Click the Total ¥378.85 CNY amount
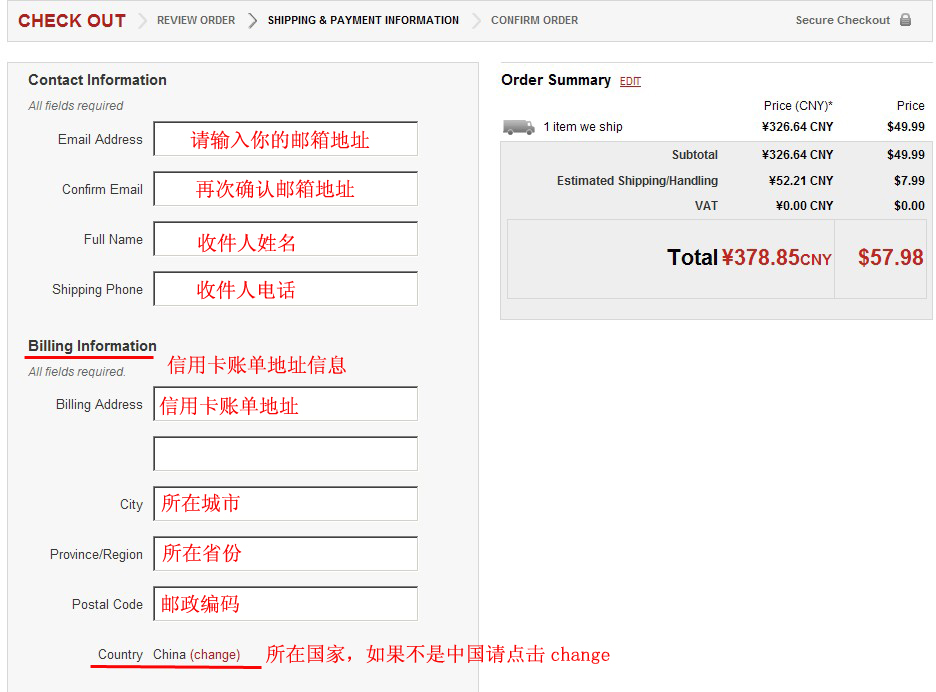 pyautogui.click(x=776, y=258)
